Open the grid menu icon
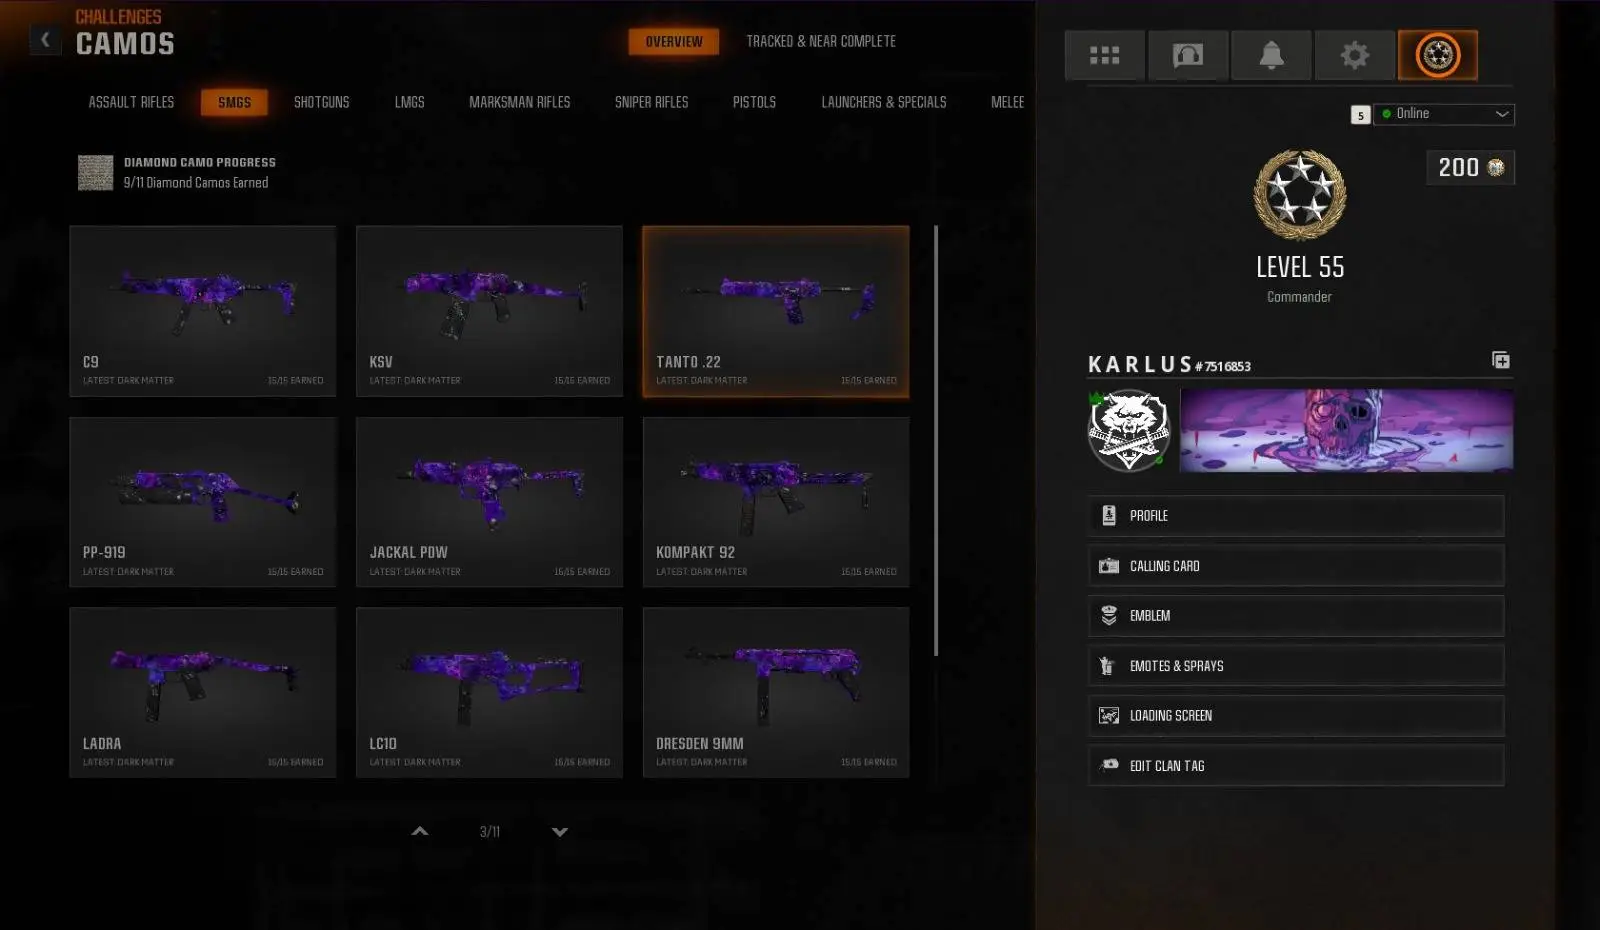Screen dimensions: 1600x930 coord(1104,55)
